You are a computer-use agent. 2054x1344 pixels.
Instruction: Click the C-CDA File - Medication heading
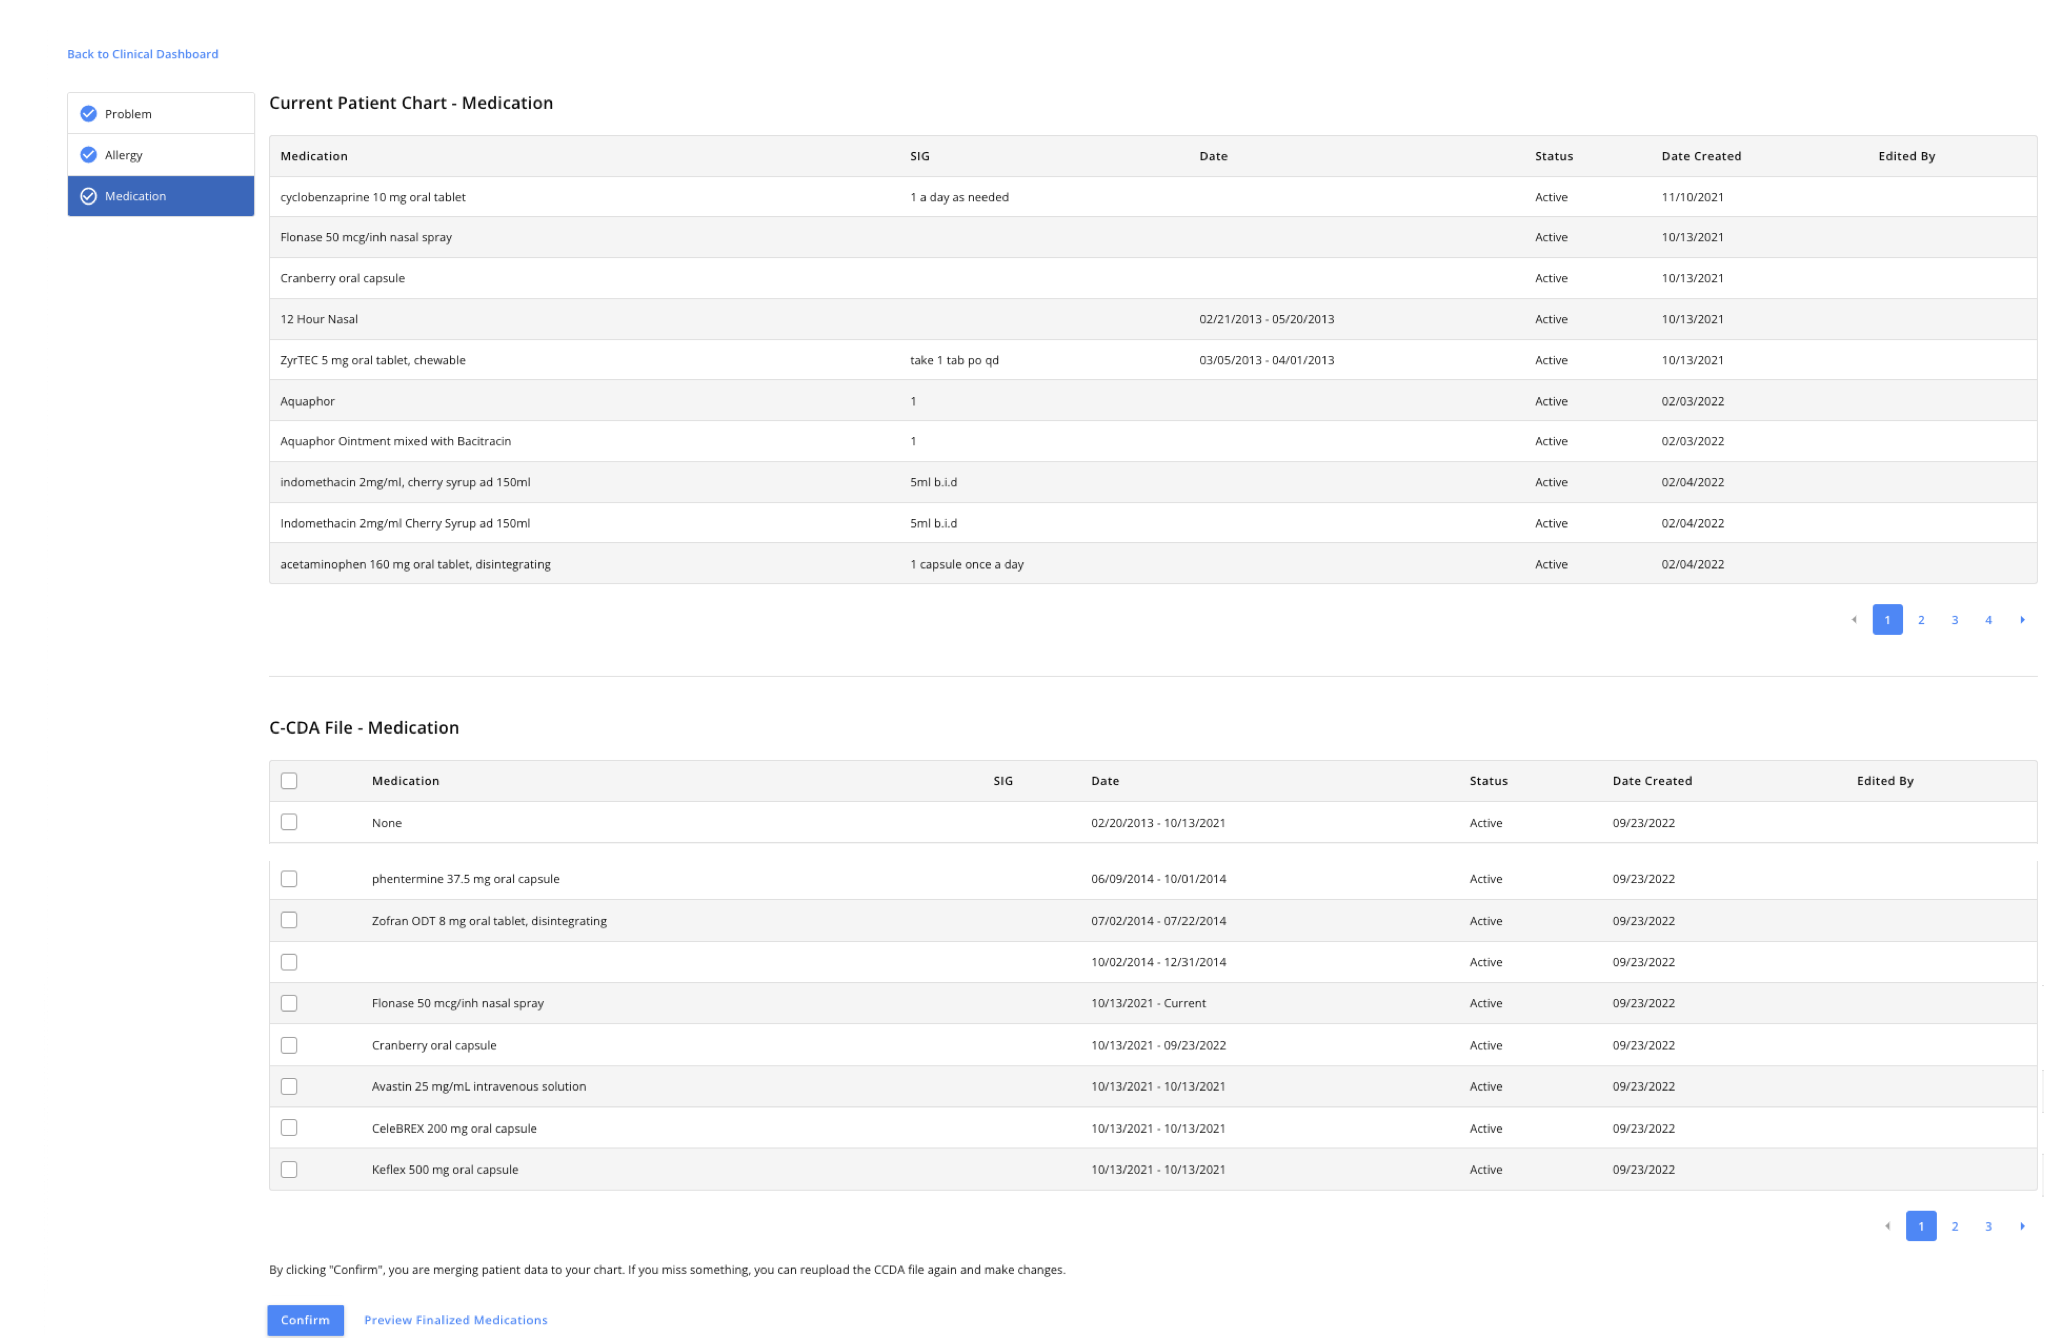[x=364, y=728]
